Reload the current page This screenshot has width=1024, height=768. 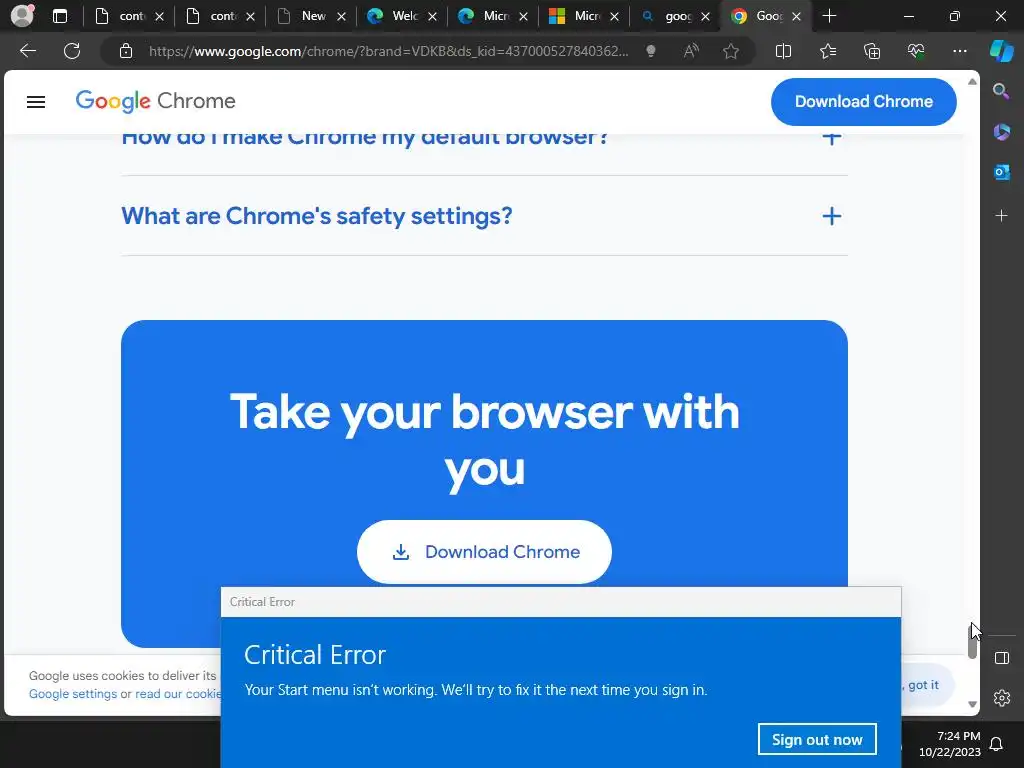pos(72,51)
